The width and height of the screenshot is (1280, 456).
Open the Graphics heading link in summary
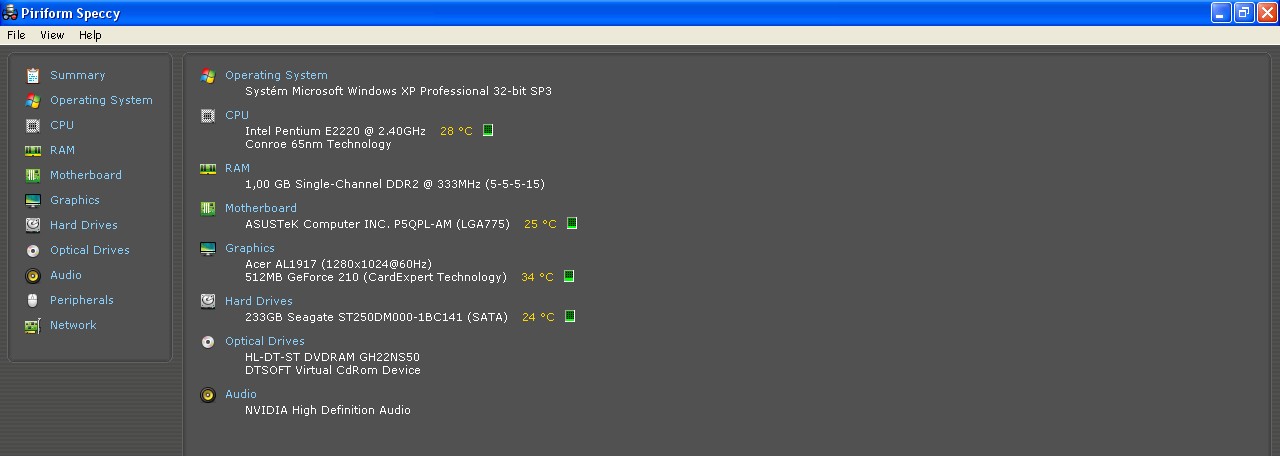[x=250, y=248]
